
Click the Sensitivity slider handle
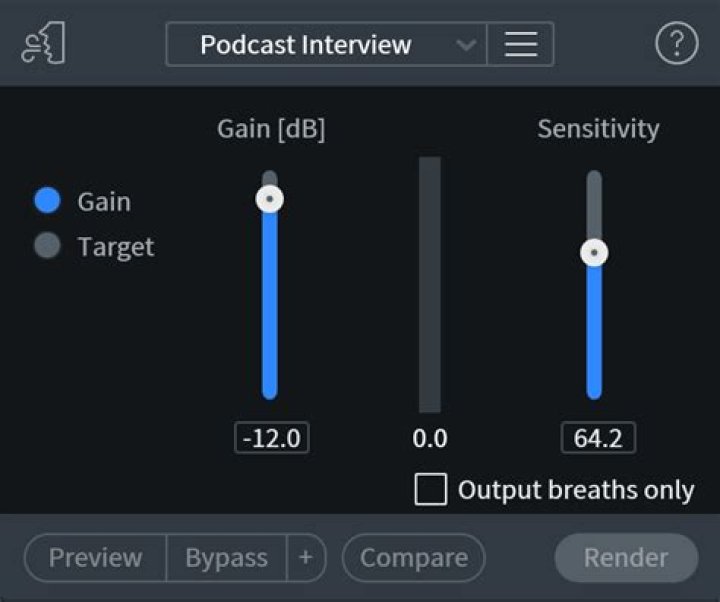[x=595, y=253]
